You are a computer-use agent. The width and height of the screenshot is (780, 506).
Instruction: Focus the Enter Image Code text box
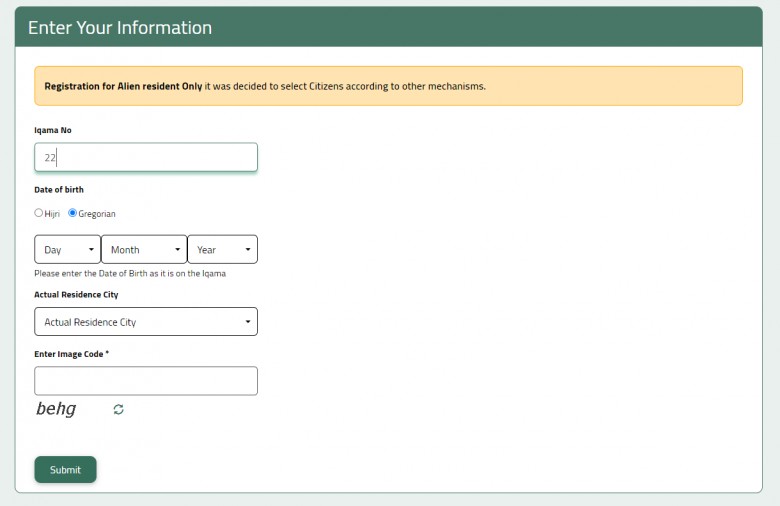[146, 381]
